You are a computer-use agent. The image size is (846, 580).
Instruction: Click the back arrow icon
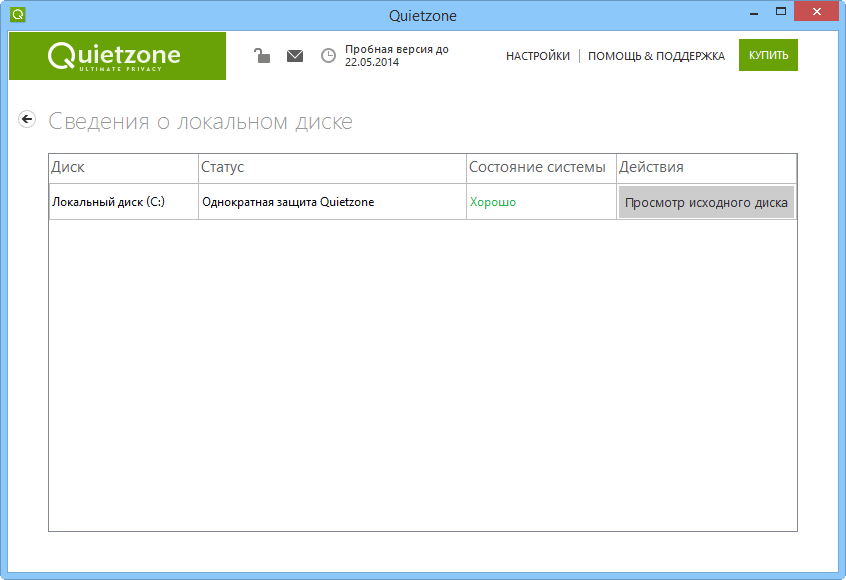point(27,119)
